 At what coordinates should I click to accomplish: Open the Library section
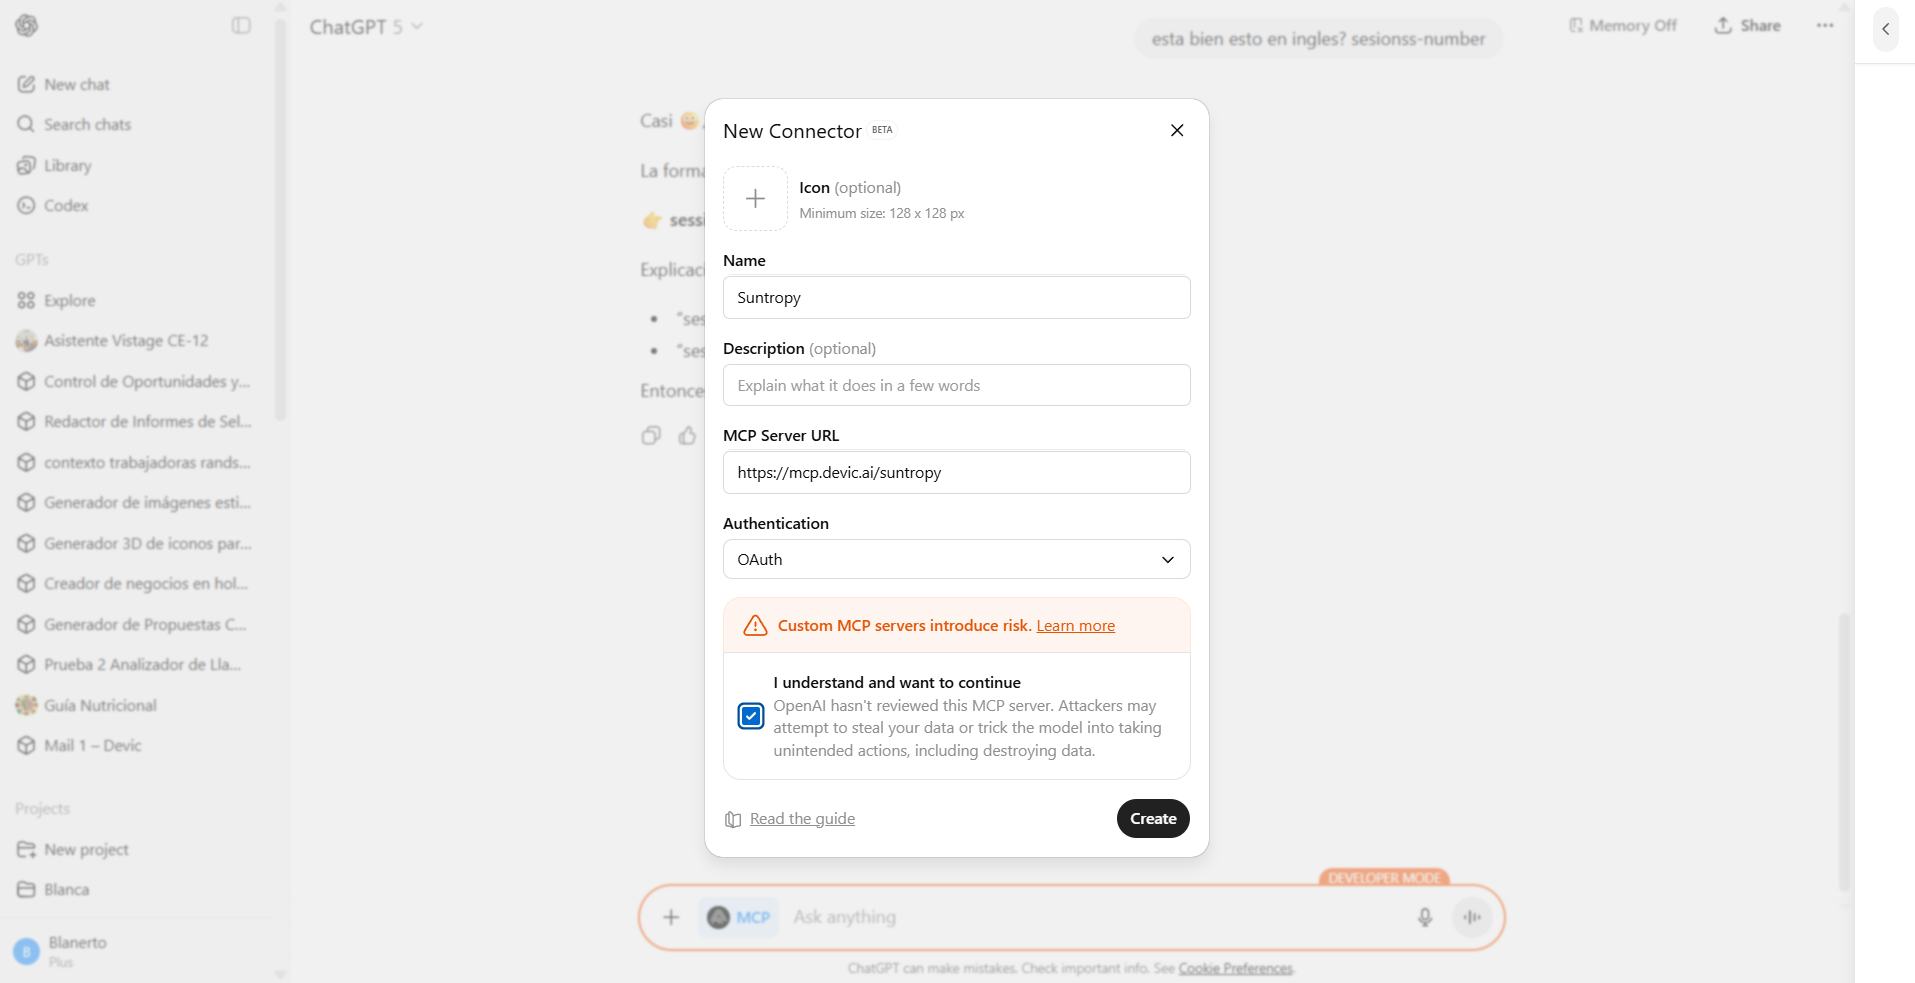[x=67, y=165]
